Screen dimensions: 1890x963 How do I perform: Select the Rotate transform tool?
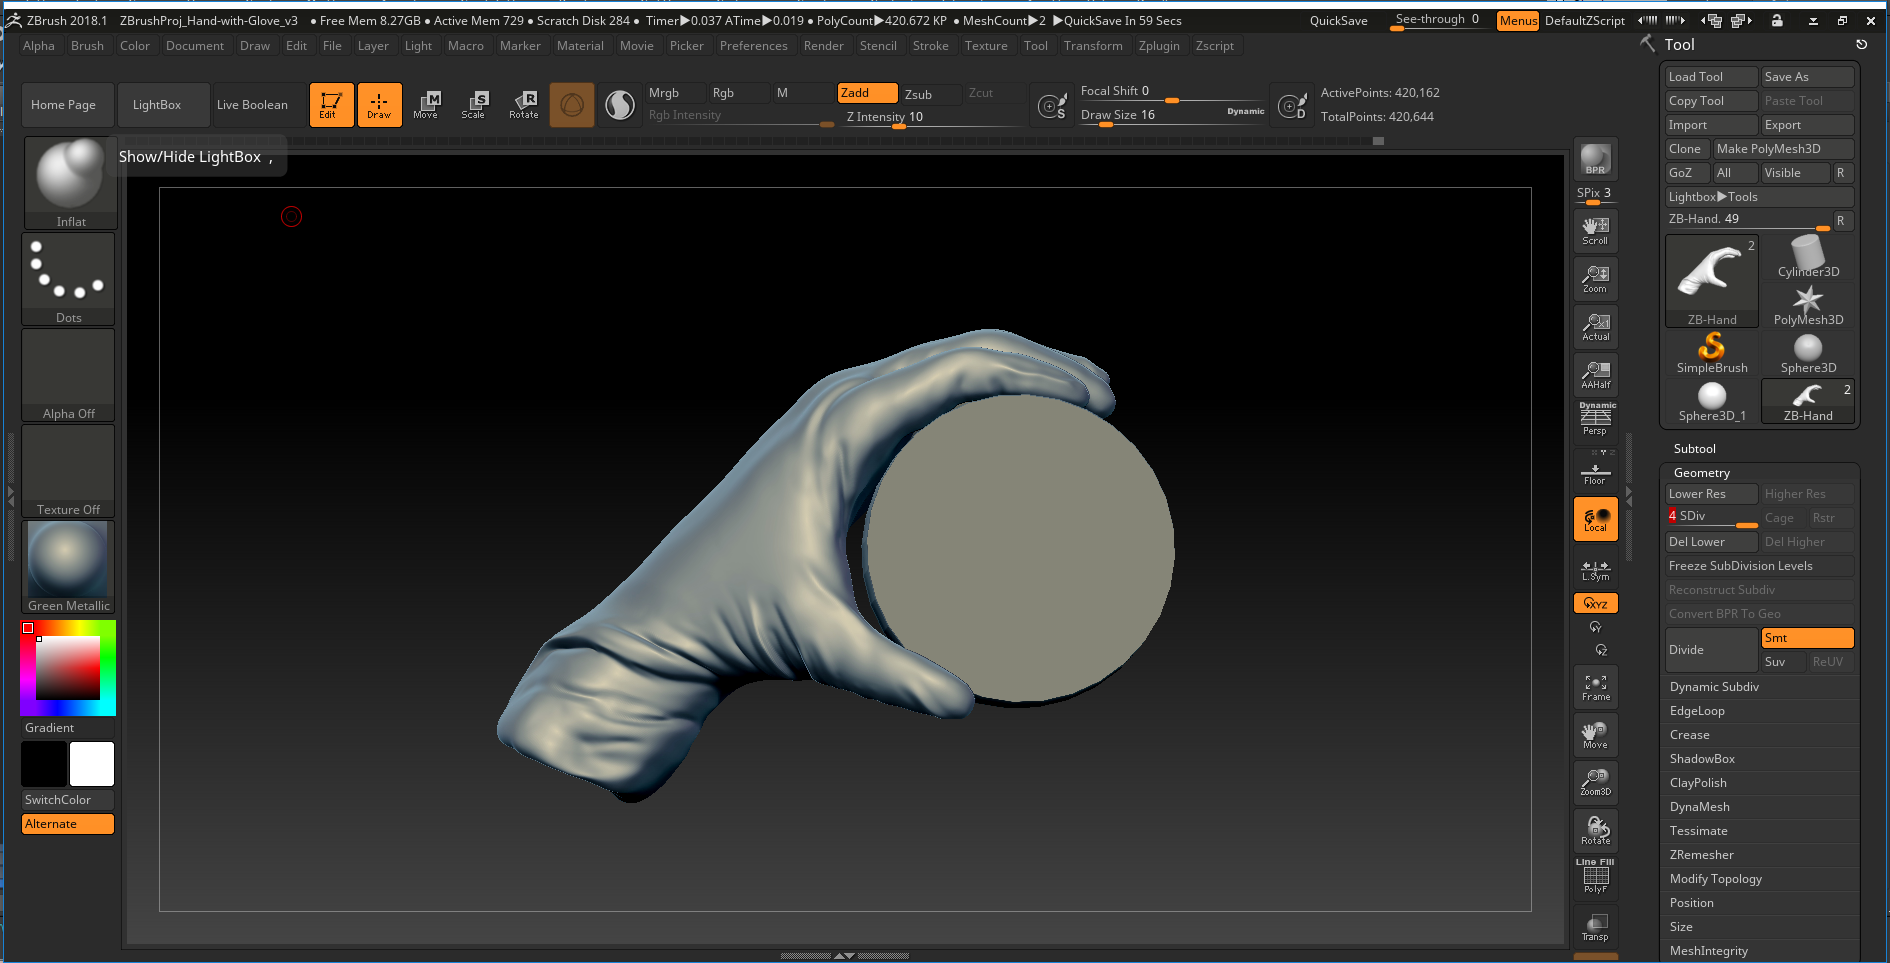pyautogui.click(x=523, y=104)
